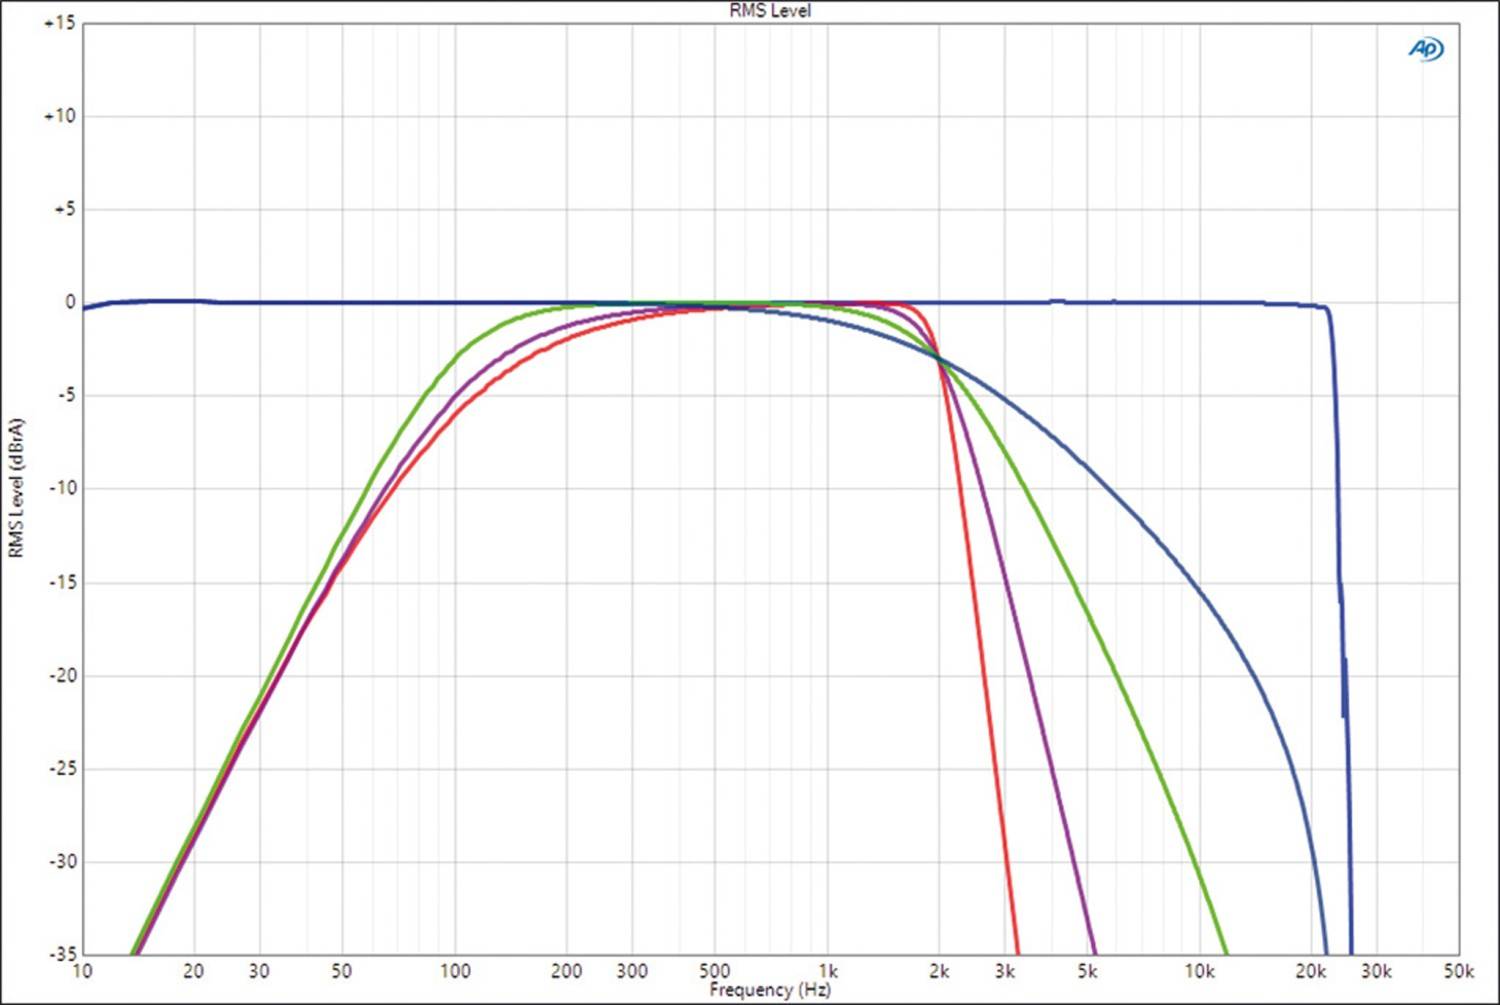Image resolution: width=1500 pixels, height=1005 pixels.
Task: Click the '20k' frequency tick label
Action: 1311,971
